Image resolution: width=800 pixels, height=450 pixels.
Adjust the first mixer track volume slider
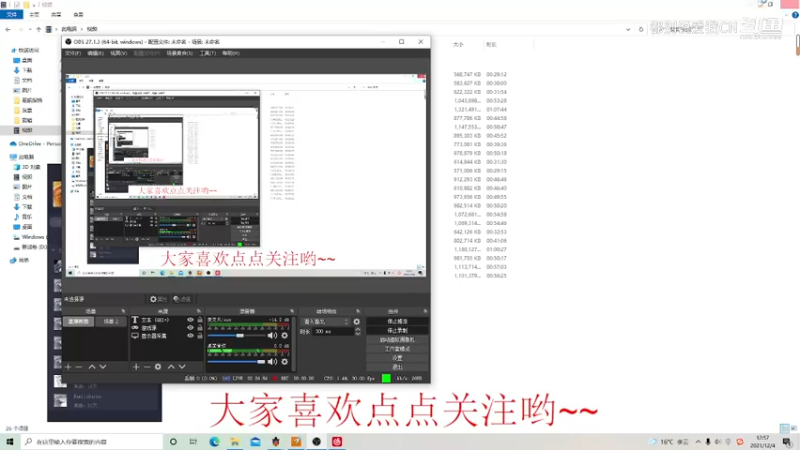pyautogui.click(x=236, y=336)
